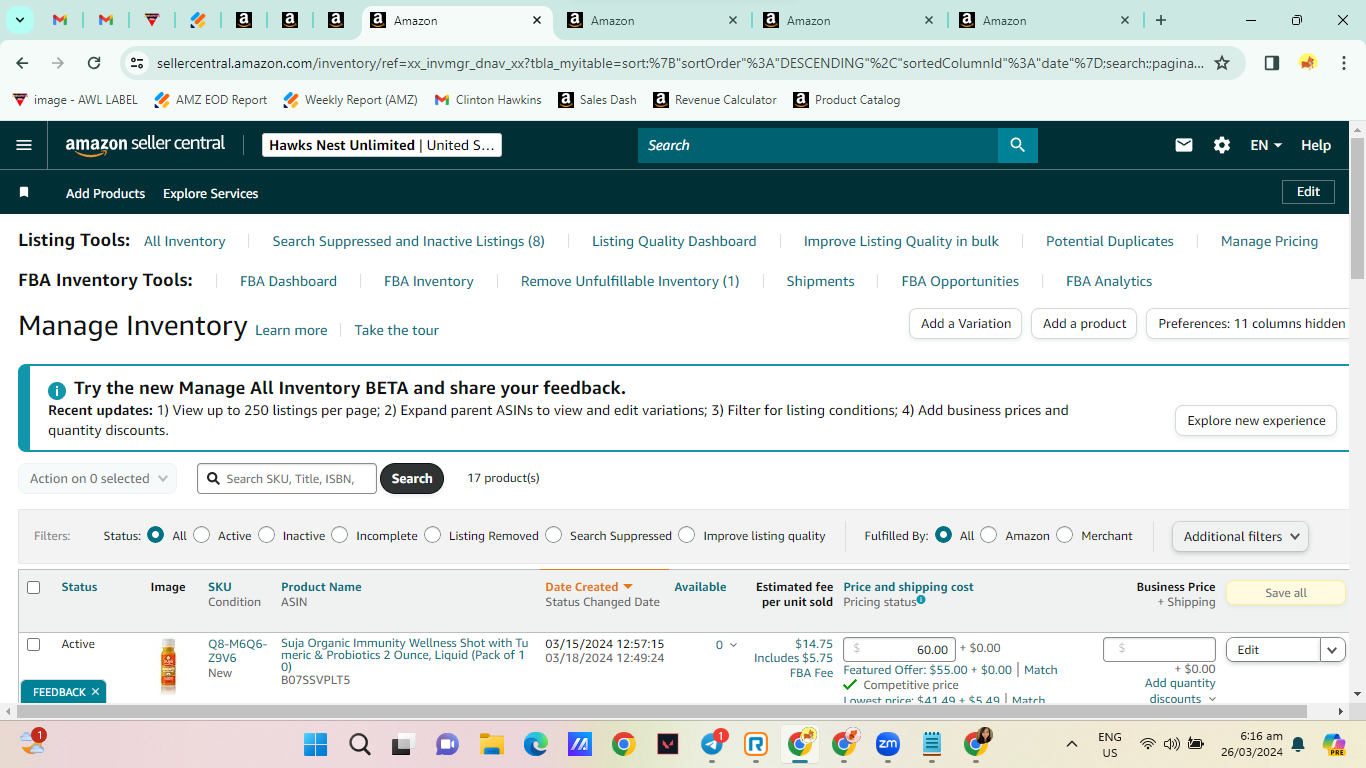Open the Chrome tab search chevron
Image resolution: width=1366 pixels, height=768 pixels.
(x=19, y=20)
